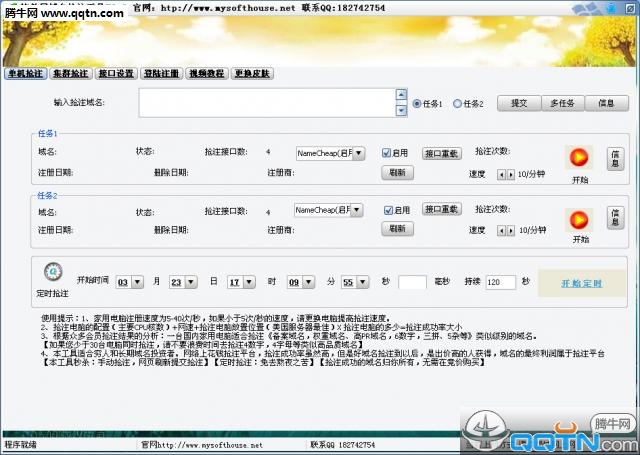This screenshot has height=455, width=640.
Task: Click Task 1 speed value 10/分钟
Action: point(531,175)
